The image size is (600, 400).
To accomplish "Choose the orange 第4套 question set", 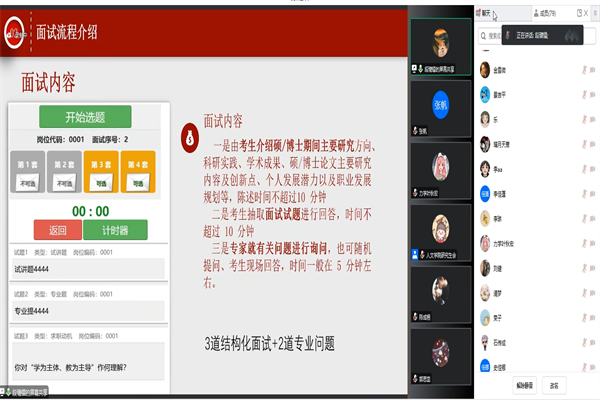I will click(137, 173).
